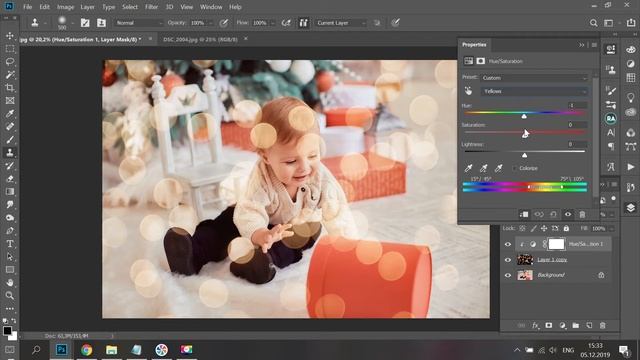This screenshot has height=360, width=640.
Task: Select the Hand tool
Action: [x=10, y=282]
